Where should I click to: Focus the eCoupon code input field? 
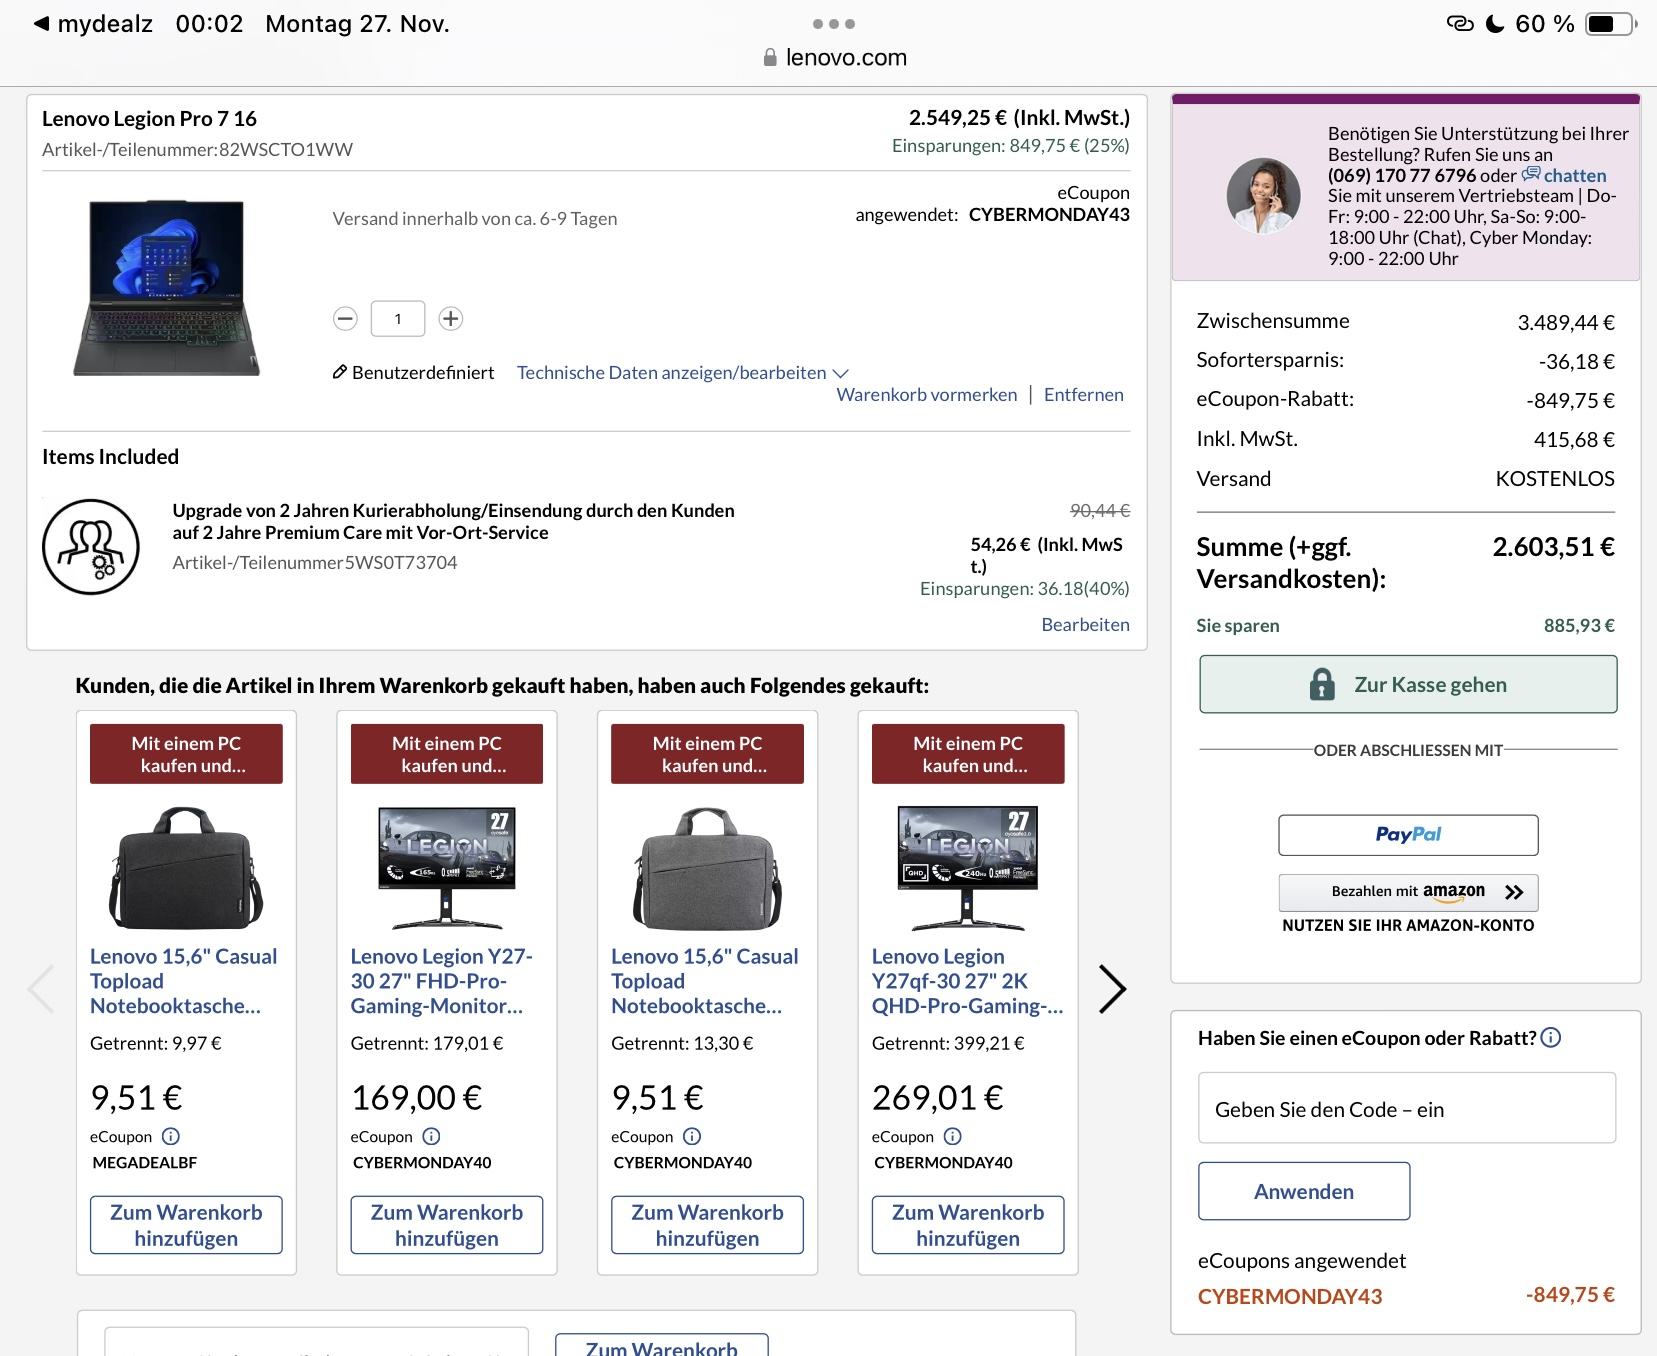[1407, 1108]
